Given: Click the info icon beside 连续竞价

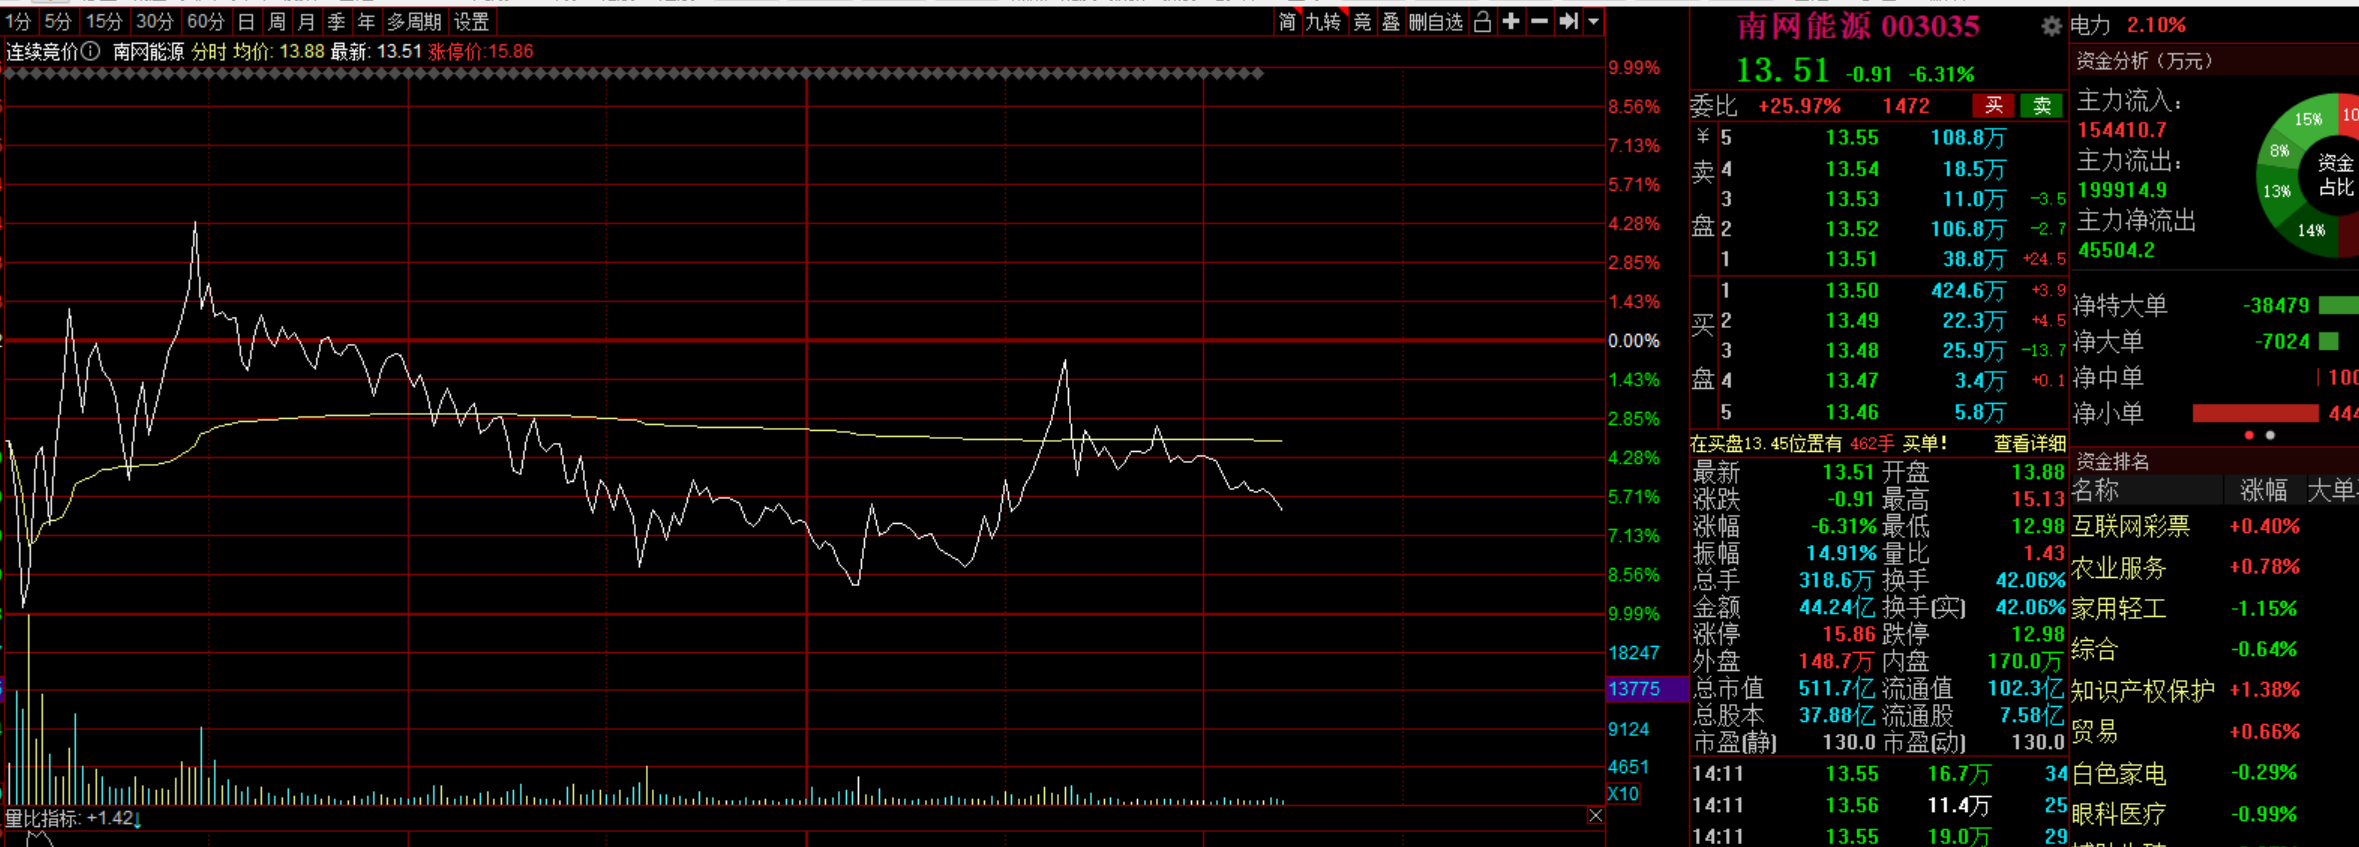Looking at the screenshot, I should tap(91, 51).
